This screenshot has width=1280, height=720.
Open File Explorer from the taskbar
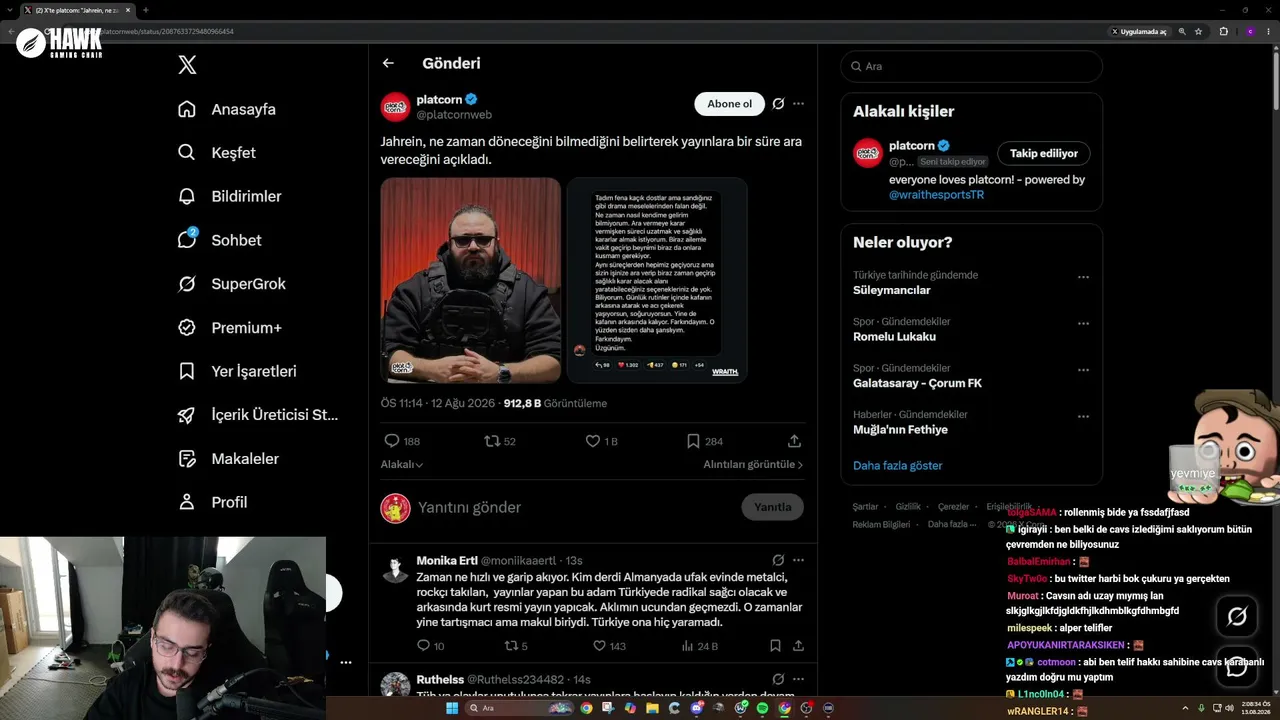652,708
